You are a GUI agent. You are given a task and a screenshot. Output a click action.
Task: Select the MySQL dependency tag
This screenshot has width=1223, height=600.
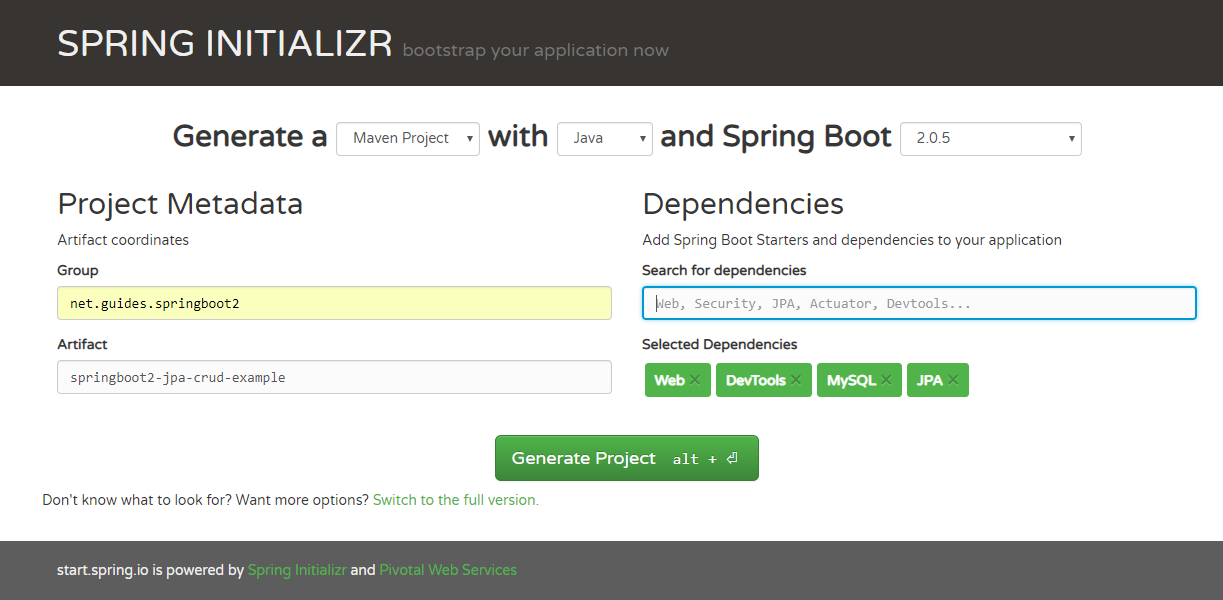coord(850,380)
